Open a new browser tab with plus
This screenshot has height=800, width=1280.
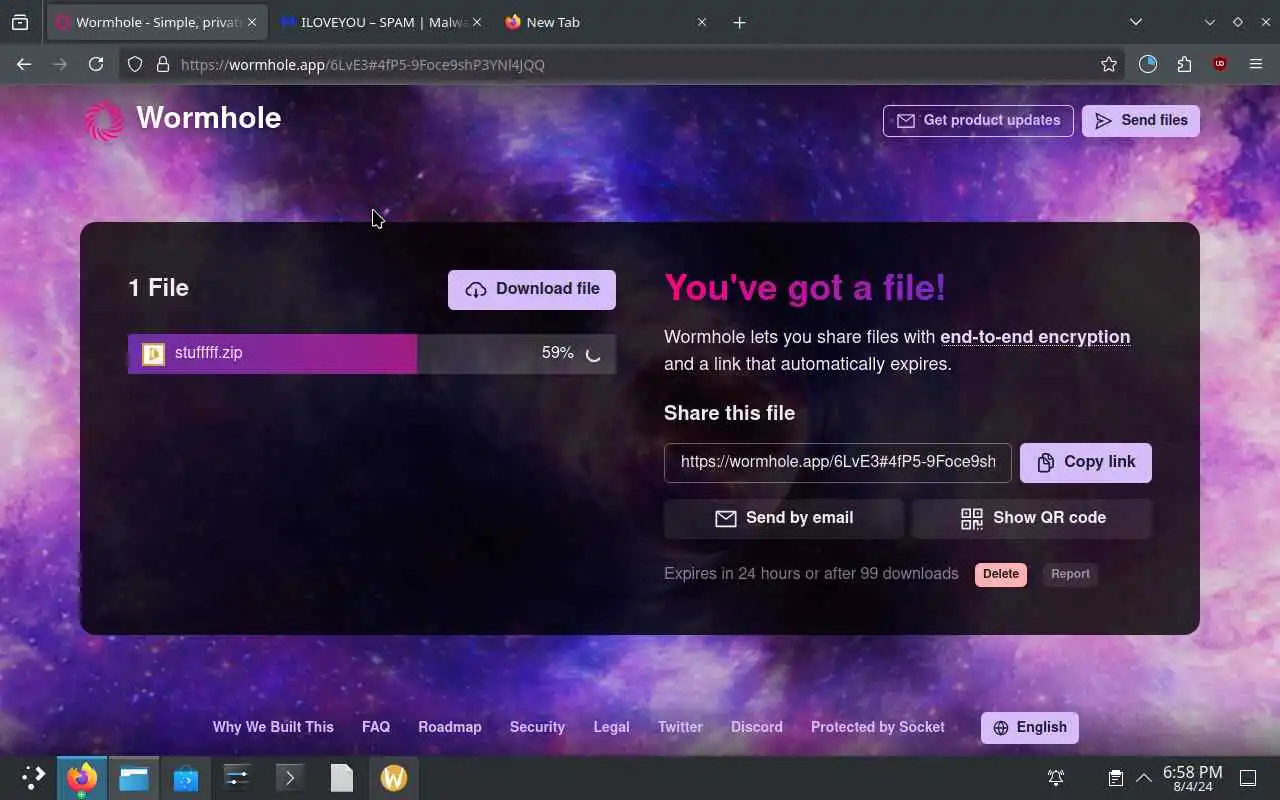coord(739,22)
